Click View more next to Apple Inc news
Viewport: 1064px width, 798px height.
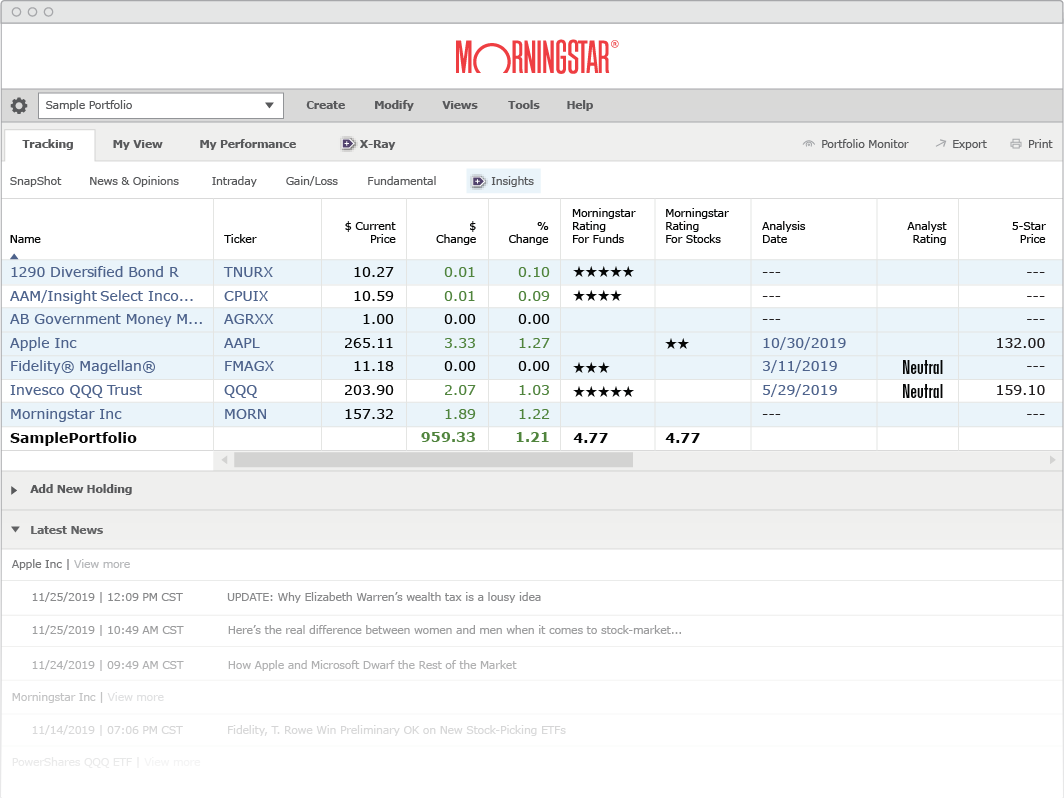pyautogui.click(x=102, y=564)
